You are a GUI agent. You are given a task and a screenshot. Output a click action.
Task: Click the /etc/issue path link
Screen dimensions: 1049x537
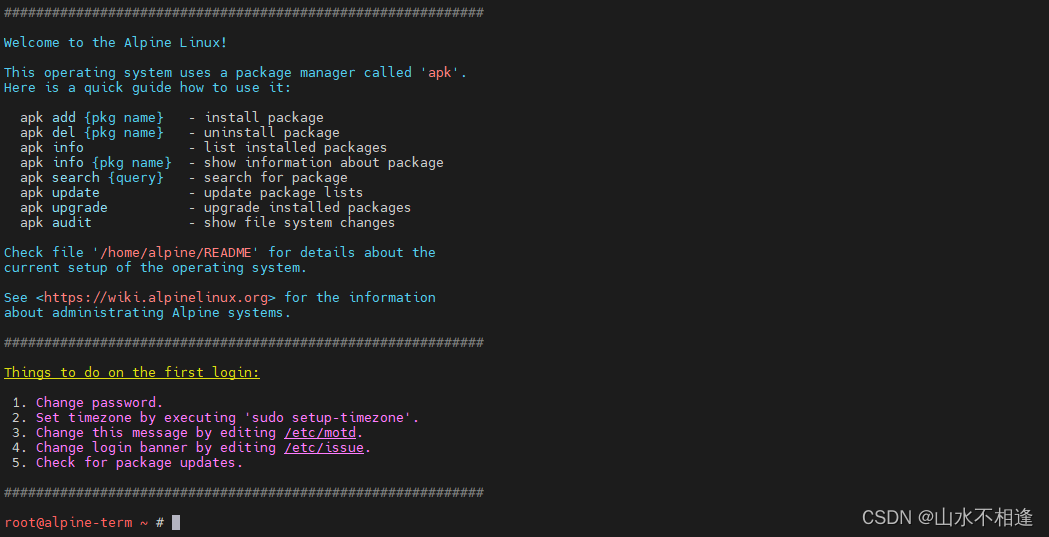pyautogui.click(x=324, y=447)
